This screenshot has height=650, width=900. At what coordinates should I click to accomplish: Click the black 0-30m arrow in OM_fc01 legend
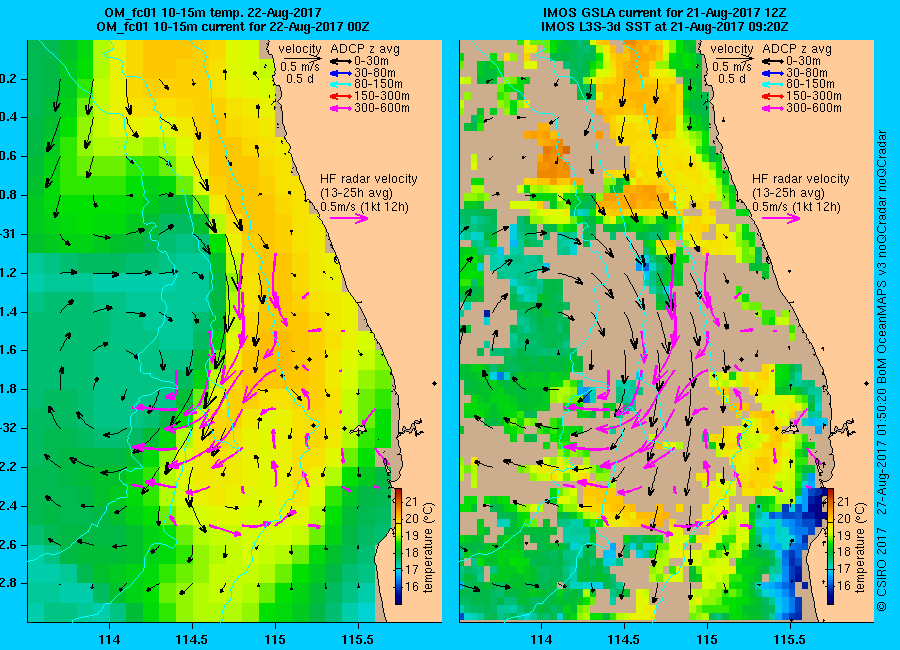point(340,61)
